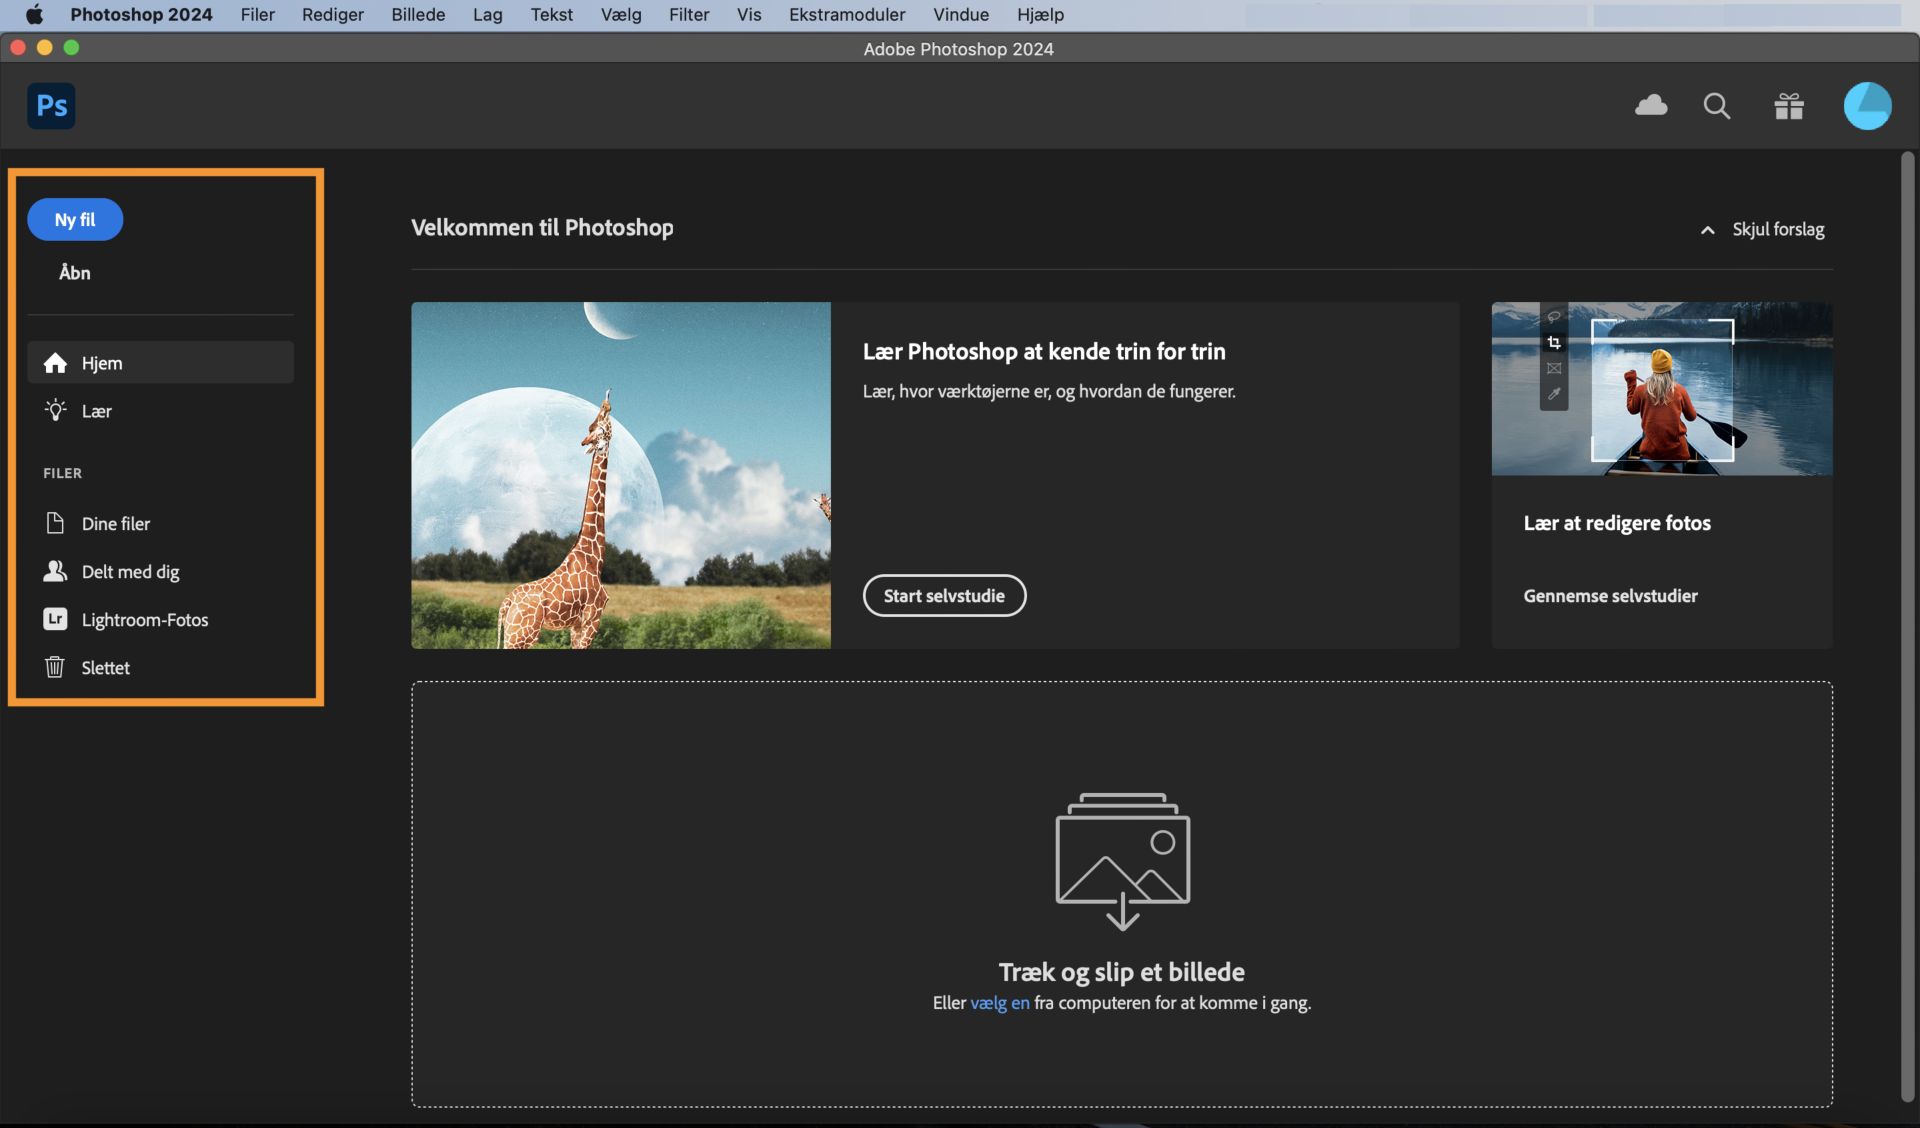The height and width of the screenshot is (1128, 1920).
Task: Open the Vindue menu
Action: [x=959, y=15]
